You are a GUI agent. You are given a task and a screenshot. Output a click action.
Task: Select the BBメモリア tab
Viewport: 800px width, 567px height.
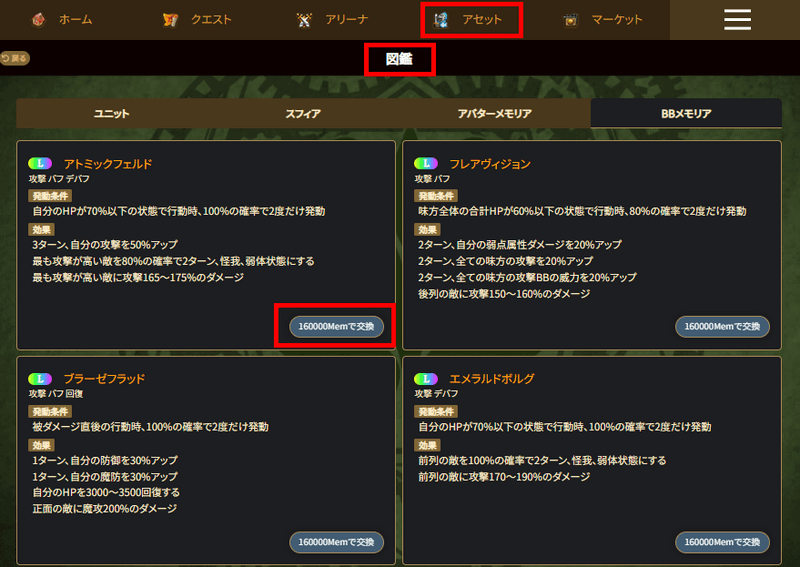(x=686, y=113)
